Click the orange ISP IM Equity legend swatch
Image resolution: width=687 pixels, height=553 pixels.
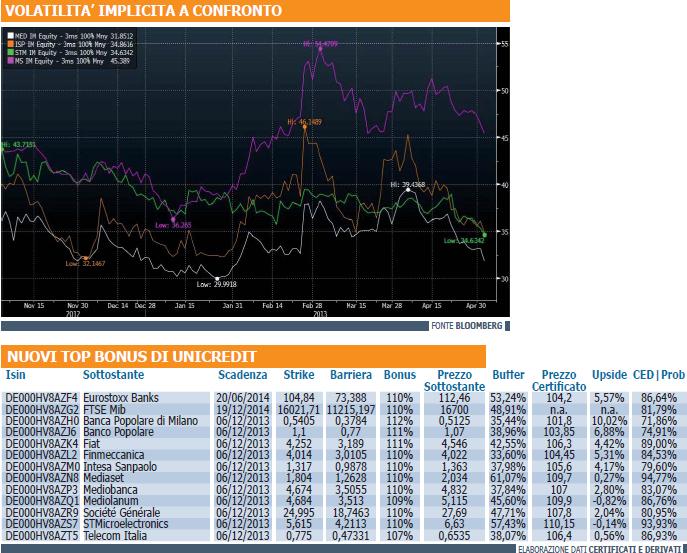pos(11,44)
